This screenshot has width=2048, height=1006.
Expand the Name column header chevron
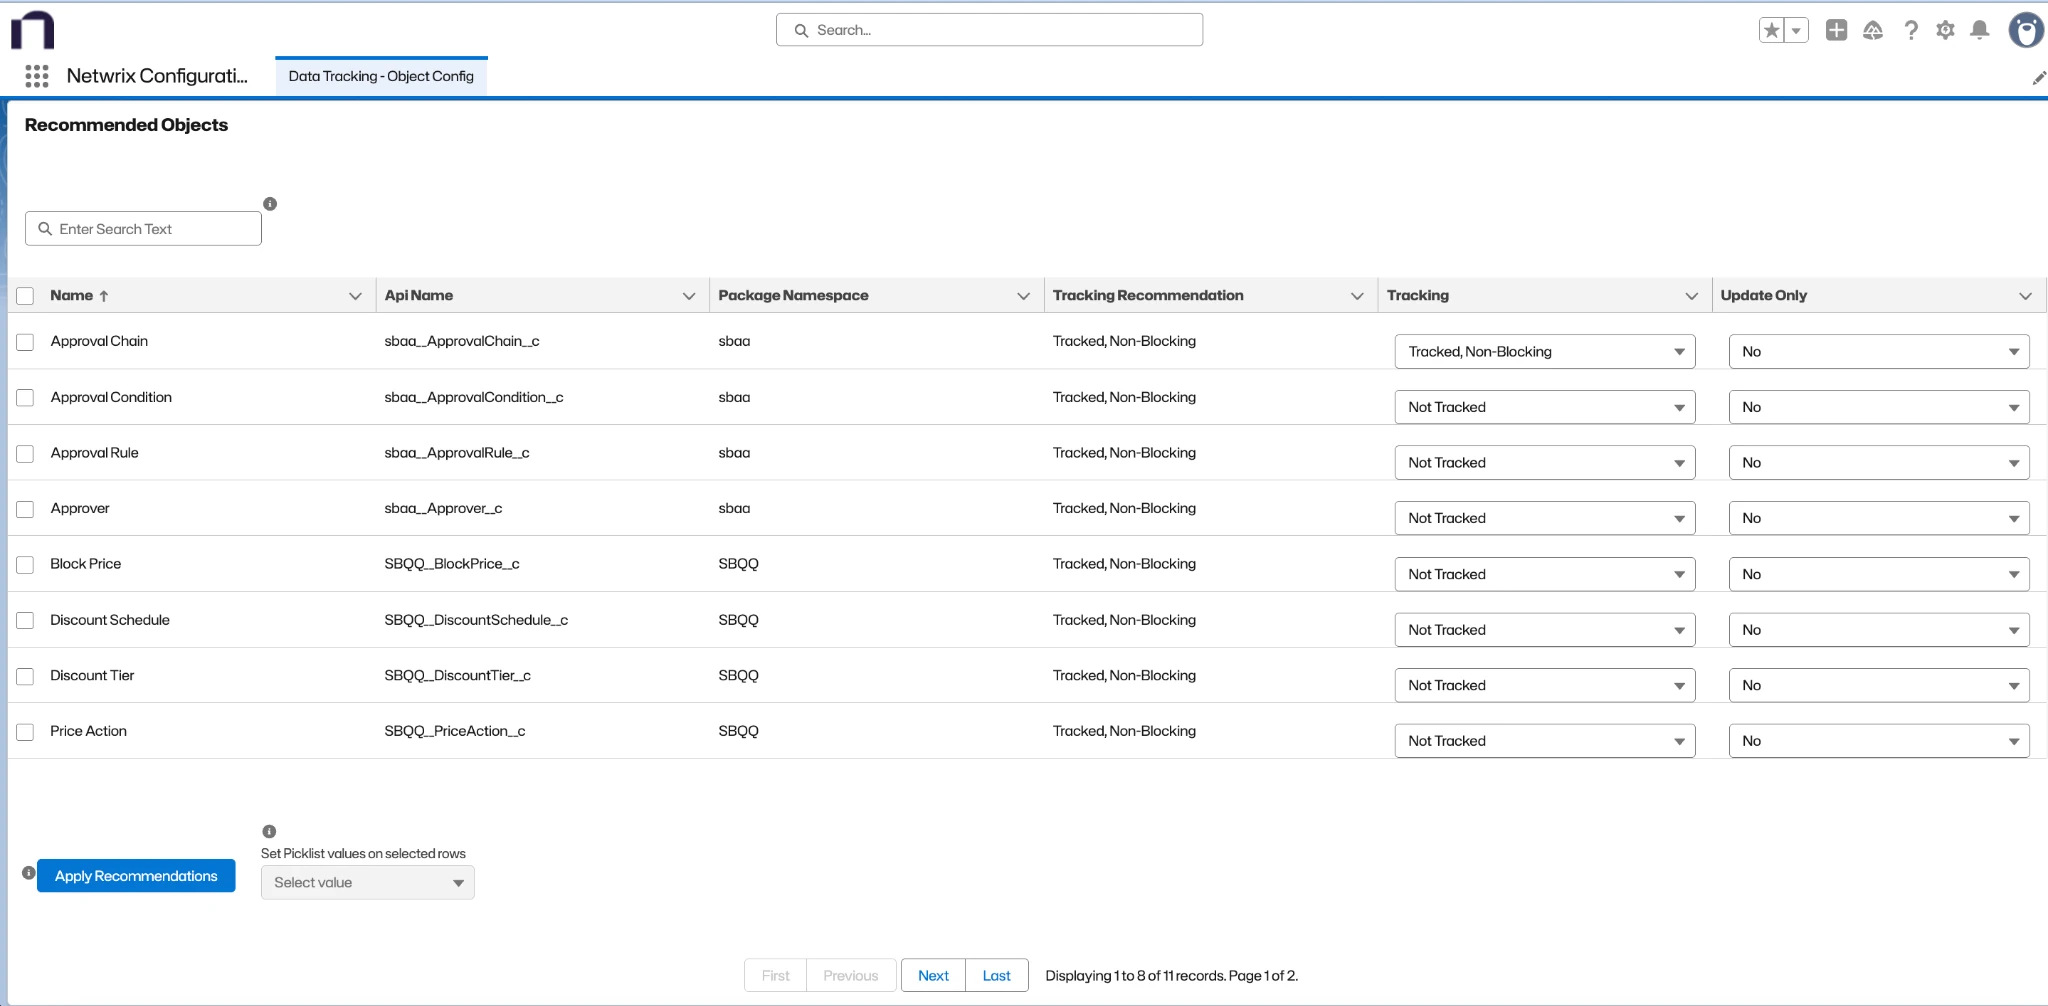356,296
